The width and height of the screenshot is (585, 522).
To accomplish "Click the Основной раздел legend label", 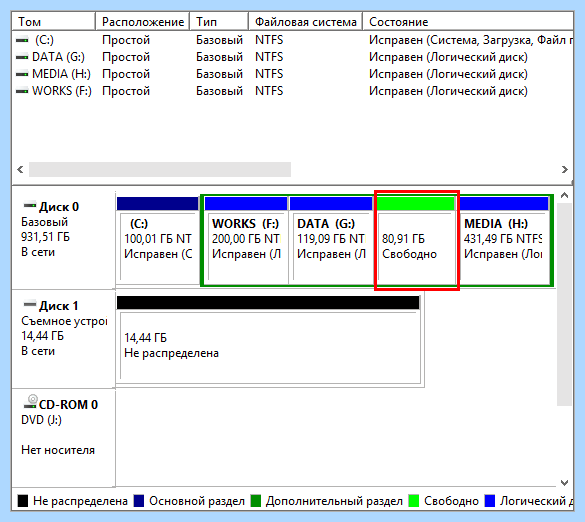I will click(x=197, y=501).
